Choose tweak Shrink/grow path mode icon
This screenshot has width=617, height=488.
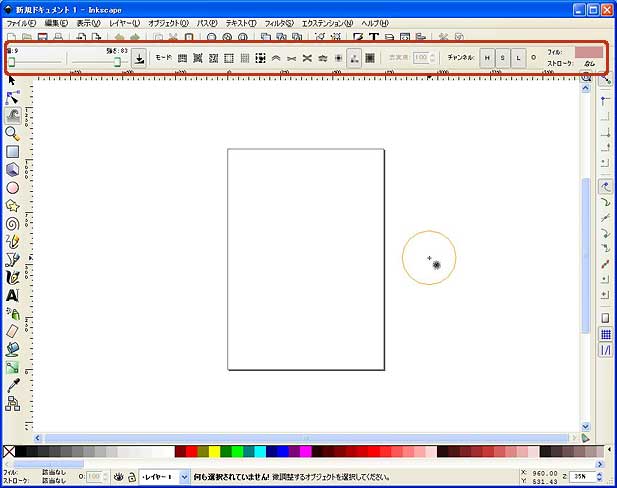(x=292, y=58)
